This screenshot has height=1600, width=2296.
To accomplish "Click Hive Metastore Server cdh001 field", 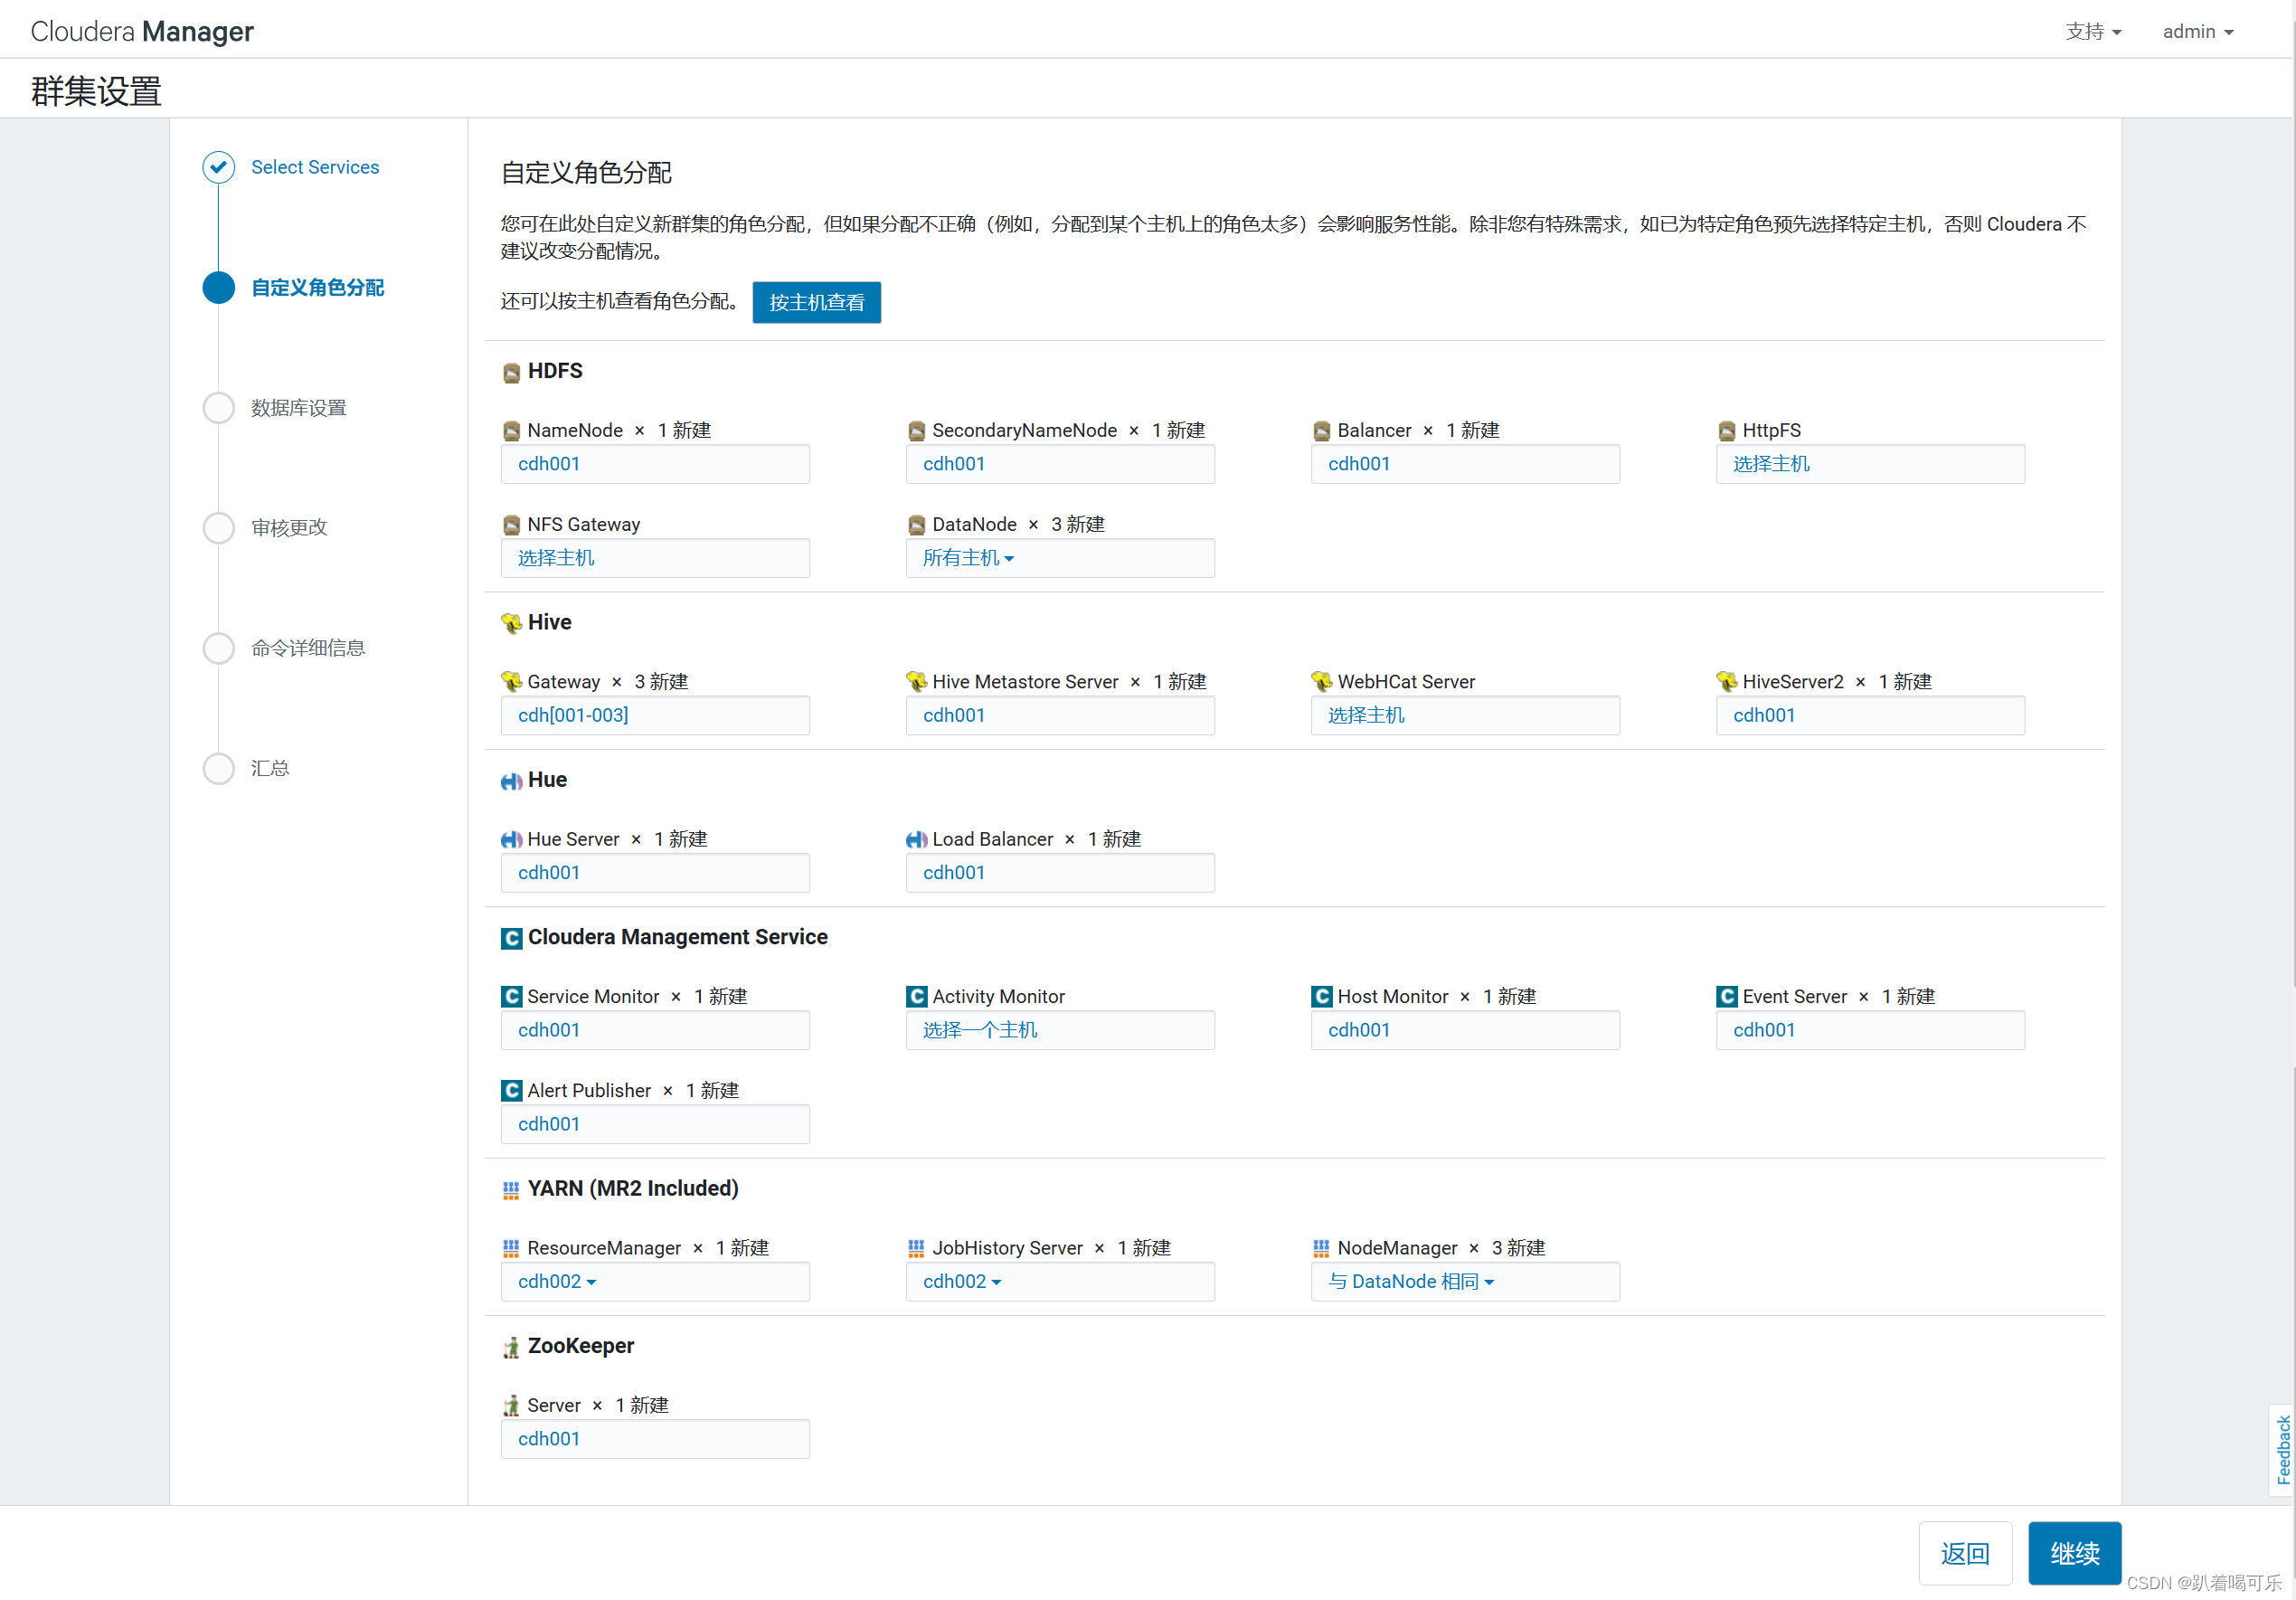I will pos(1060,715).
